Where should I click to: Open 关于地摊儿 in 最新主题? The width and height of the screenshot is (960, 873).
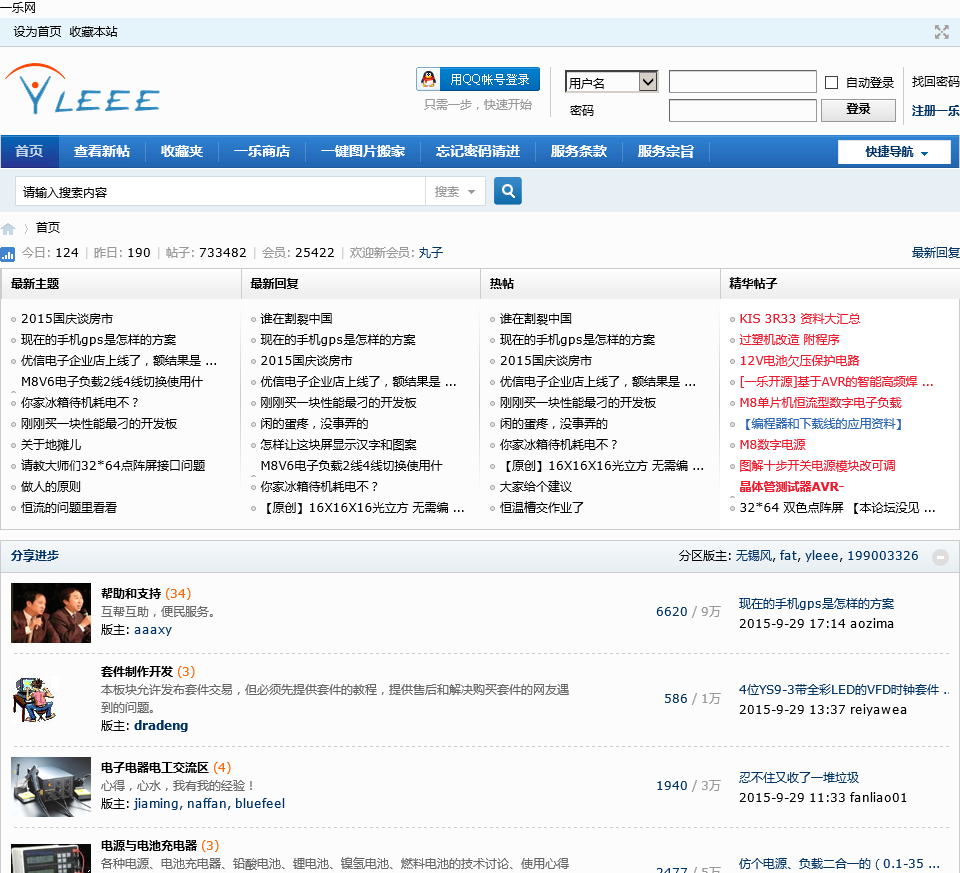point(51,445)
